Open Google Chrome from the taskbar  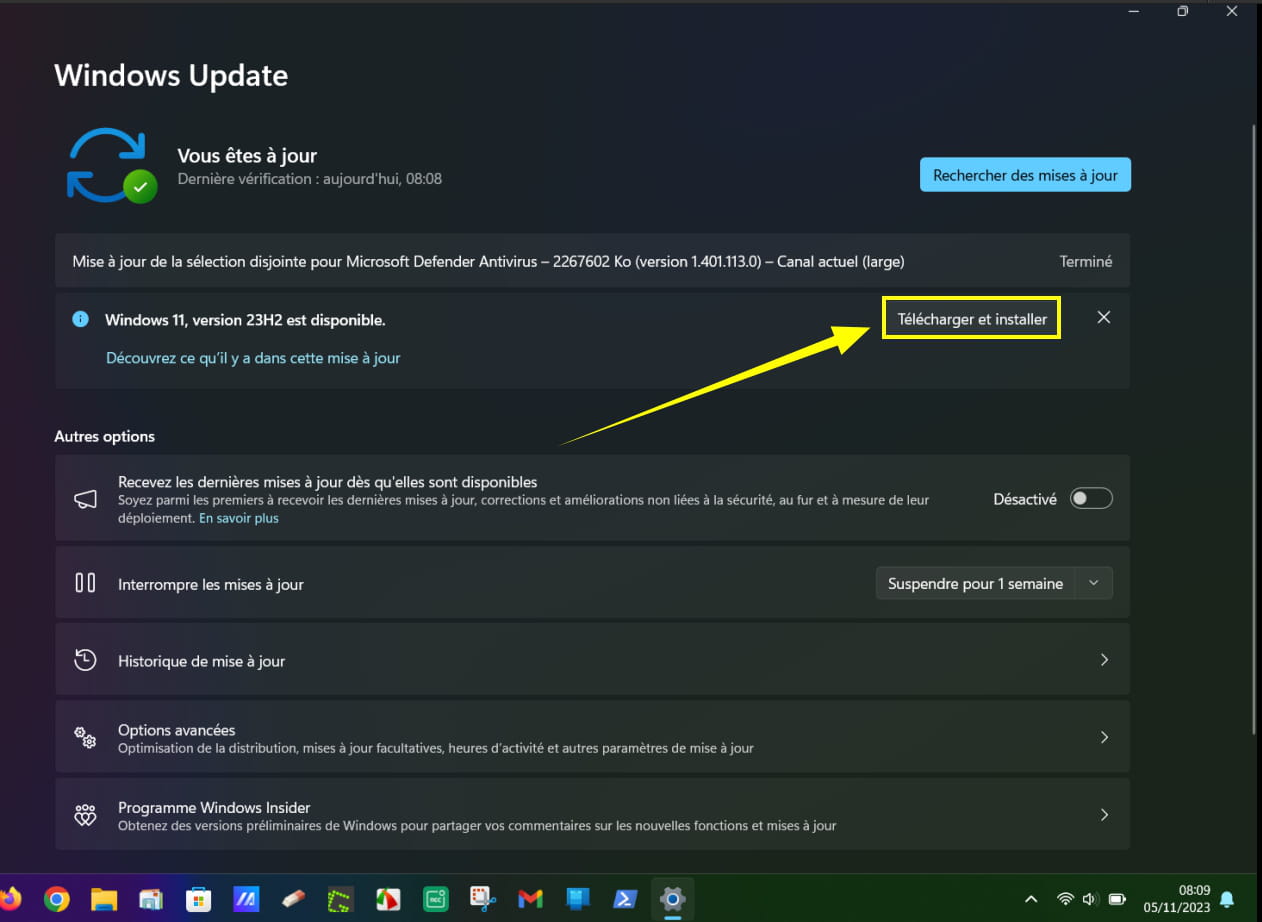click(x=57, y=899)
